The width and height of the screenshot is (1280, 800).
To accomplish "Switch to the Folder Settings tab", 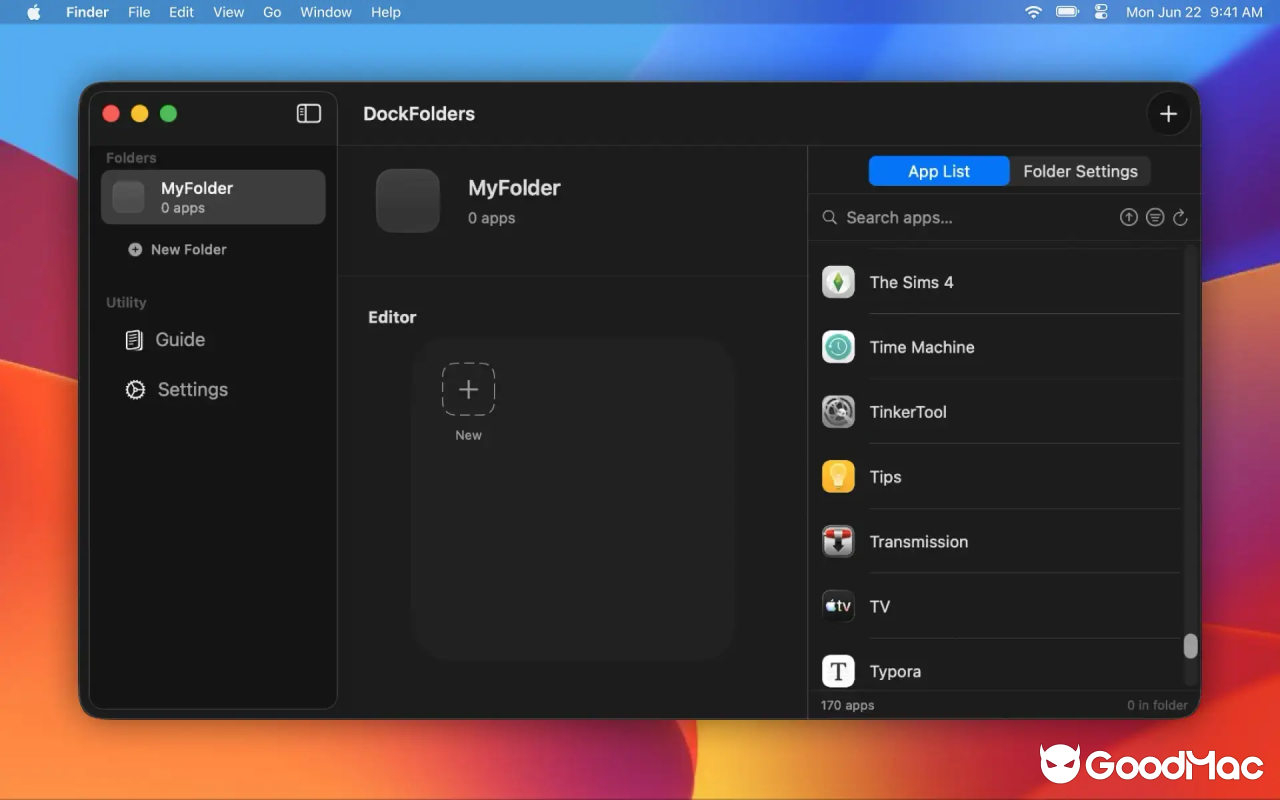I will tap(1080, 171).
